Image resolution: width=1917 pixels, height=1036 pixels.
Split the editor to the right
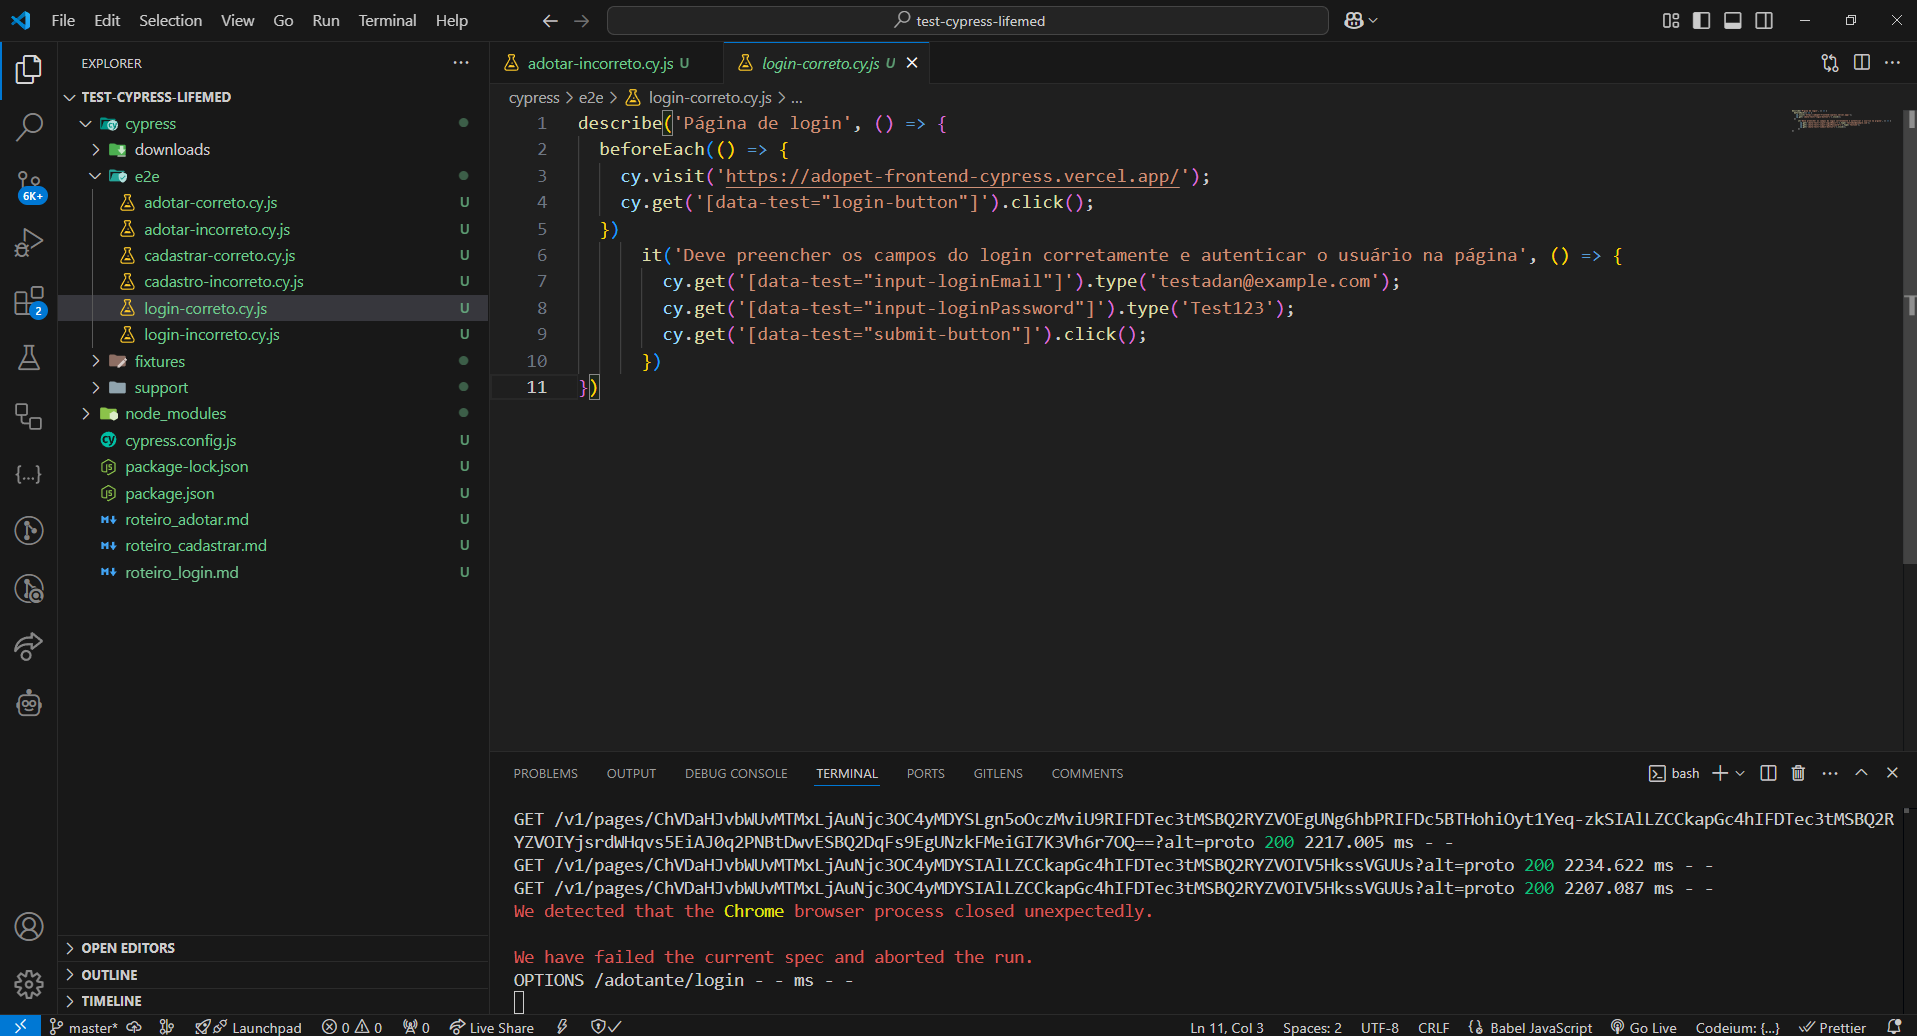(x=1862, y=62)
